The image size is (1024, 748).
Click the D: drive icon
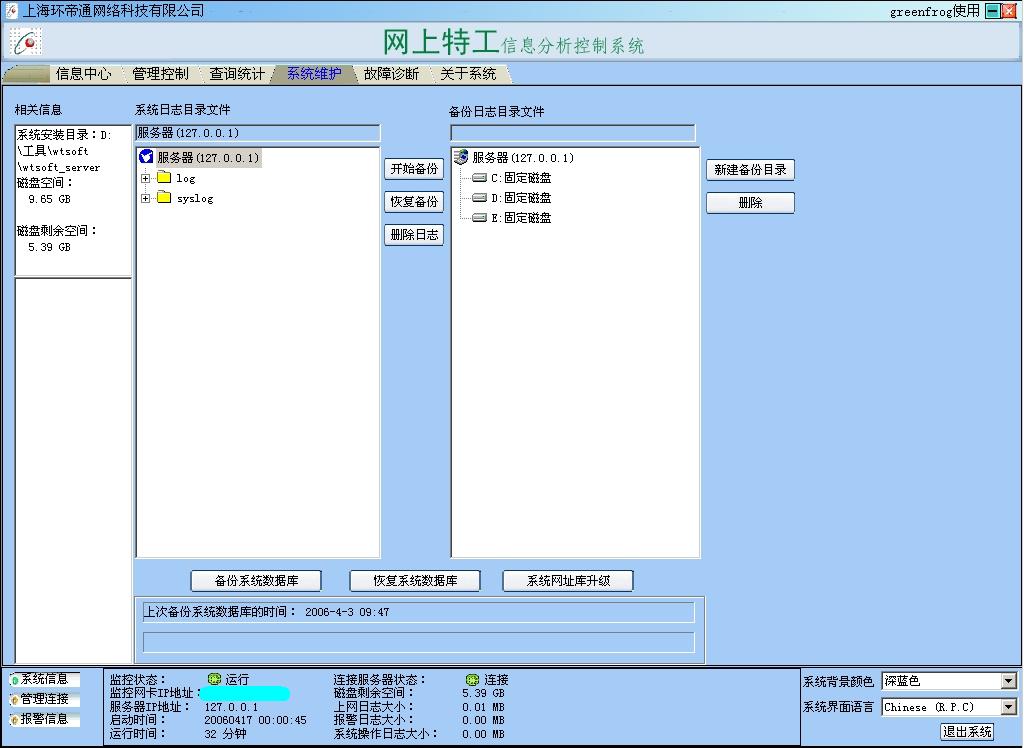[479, 197]
